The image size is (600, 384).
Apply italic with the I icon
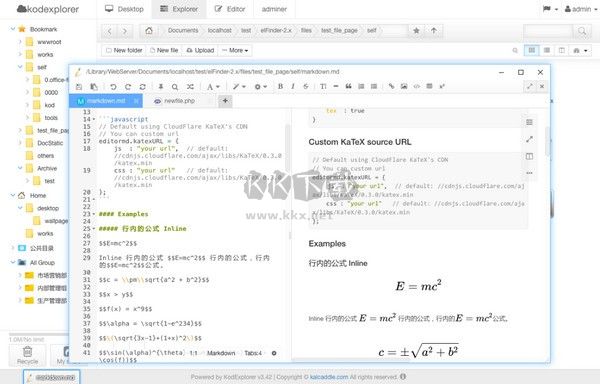pos(293,86)
